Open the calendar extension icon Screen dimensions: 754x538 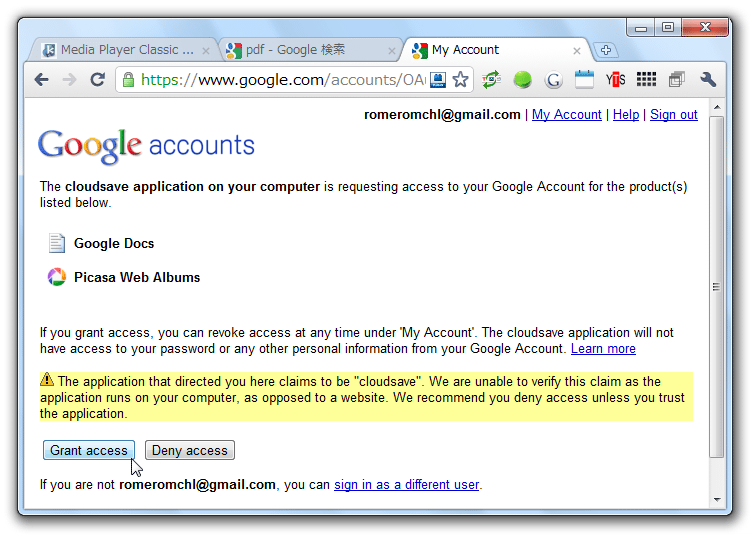584,79
